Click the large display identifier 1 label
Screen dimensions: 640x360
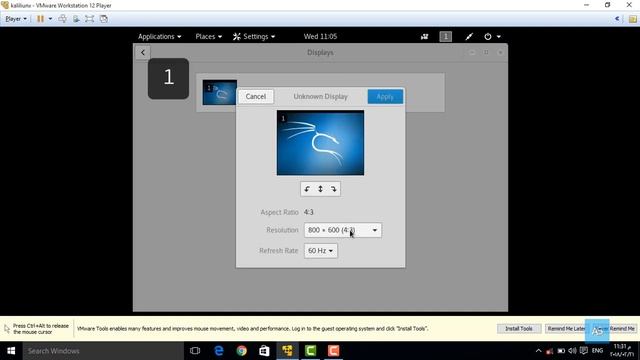169,78
